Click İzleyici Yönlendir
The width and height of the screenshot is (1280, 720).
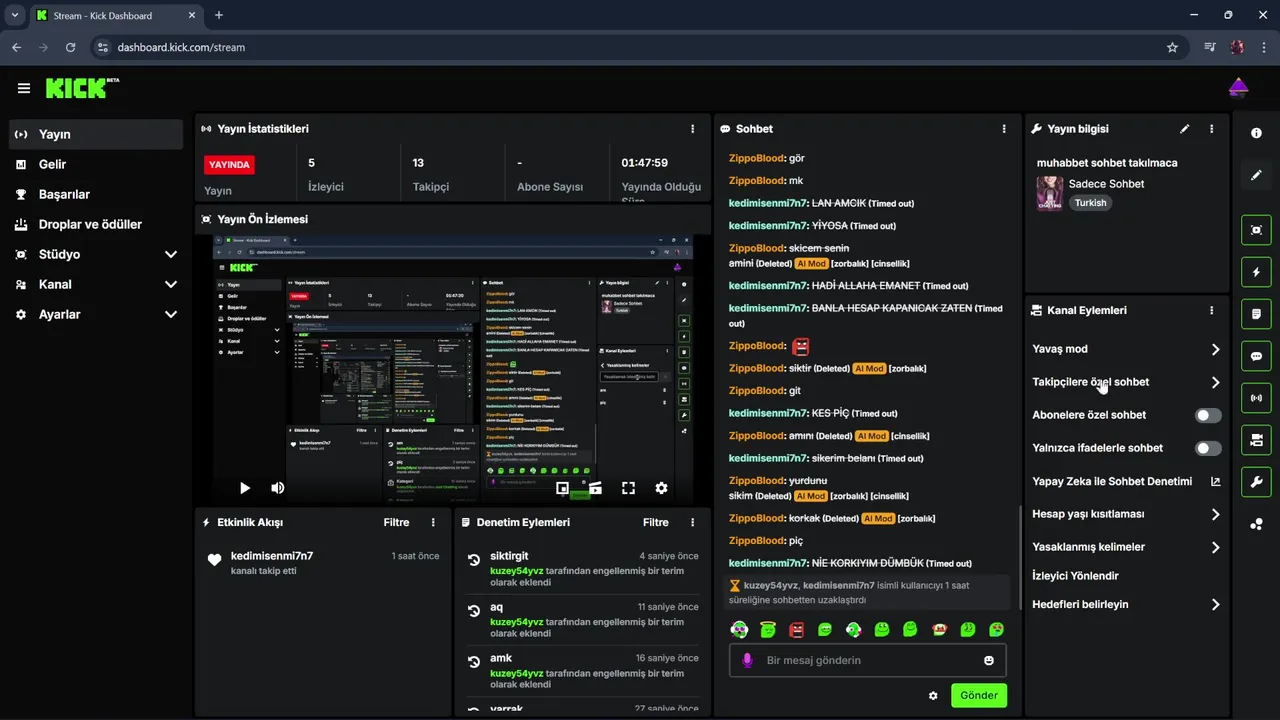(x=1075, y=576)
